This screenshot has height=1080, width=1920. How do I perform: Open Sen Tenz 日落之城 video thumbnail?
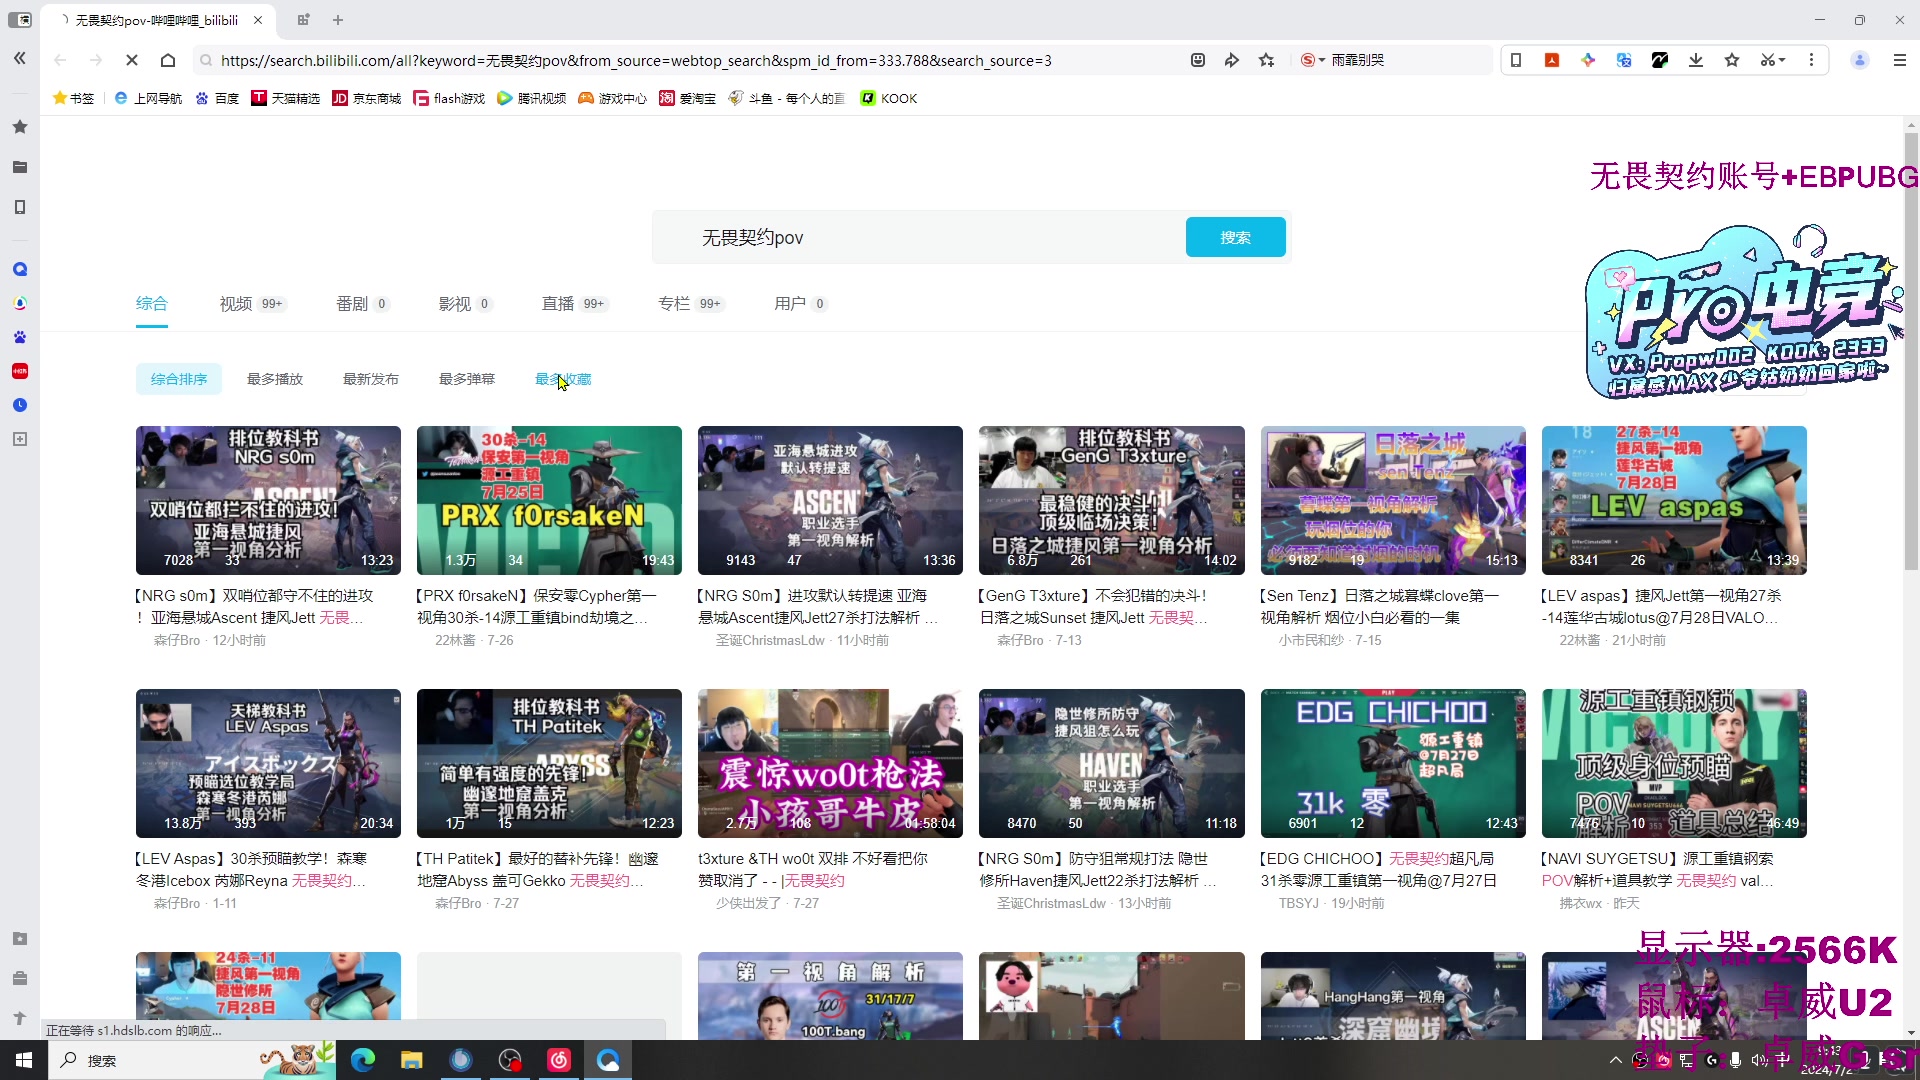pyautogui.click(x=1393, y=500)
